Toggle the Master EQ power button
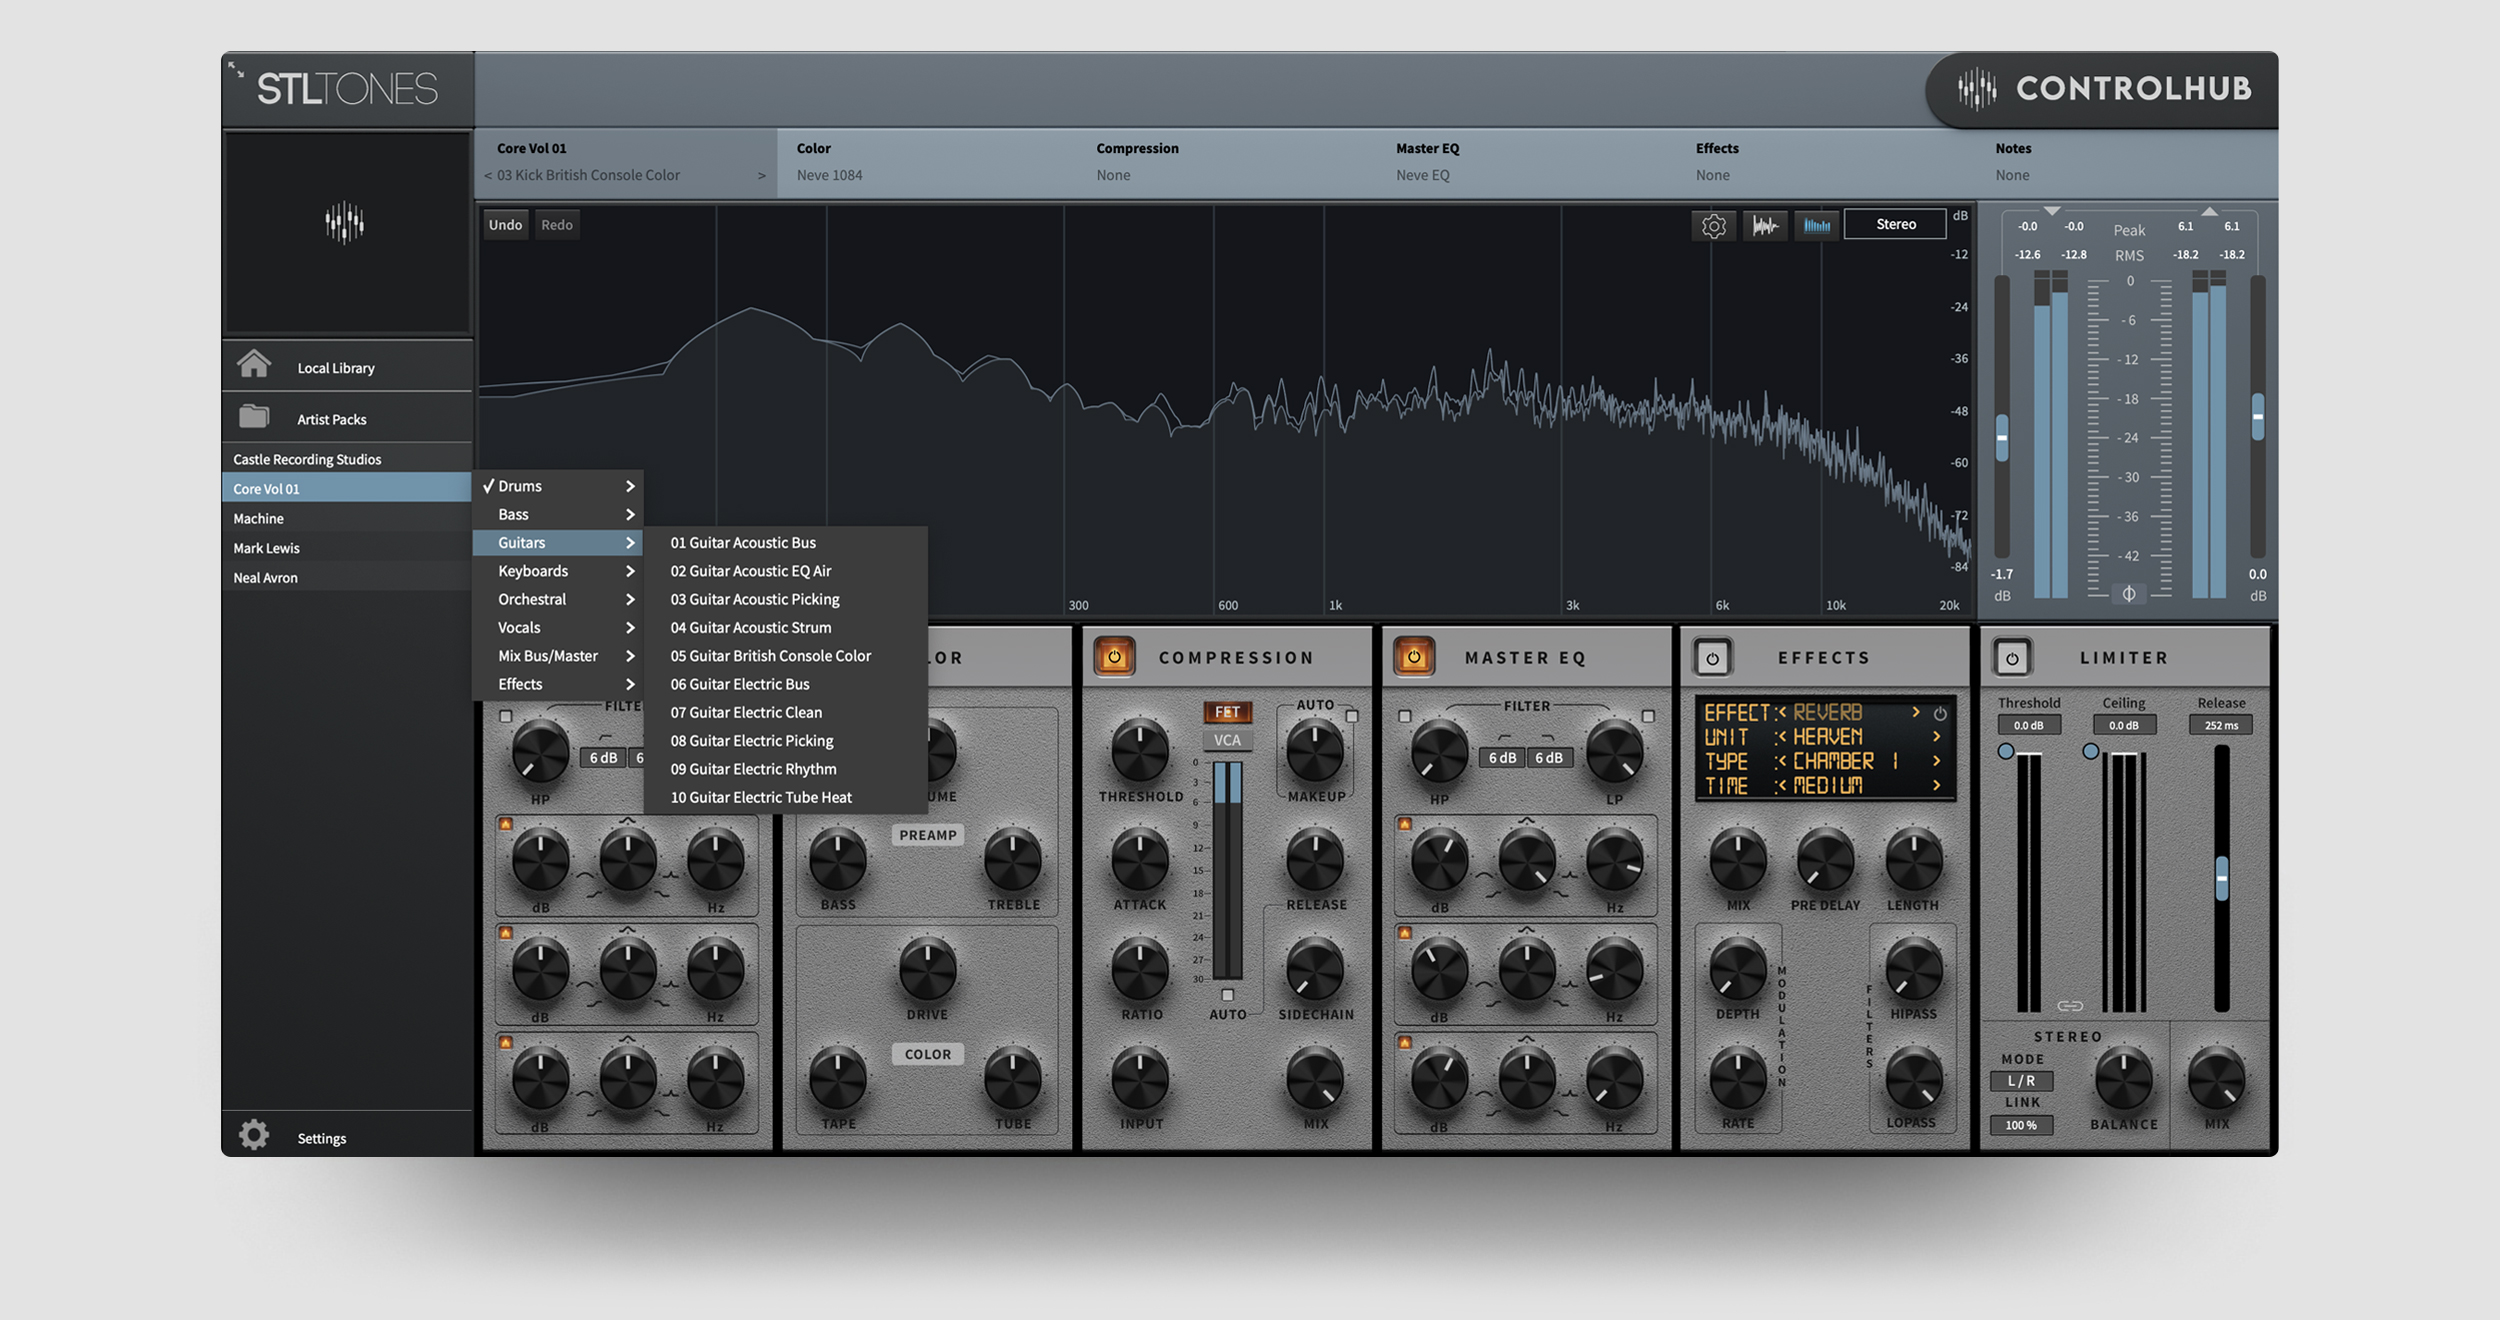Screen dimensions: 2500x1320 point(1414,657)
